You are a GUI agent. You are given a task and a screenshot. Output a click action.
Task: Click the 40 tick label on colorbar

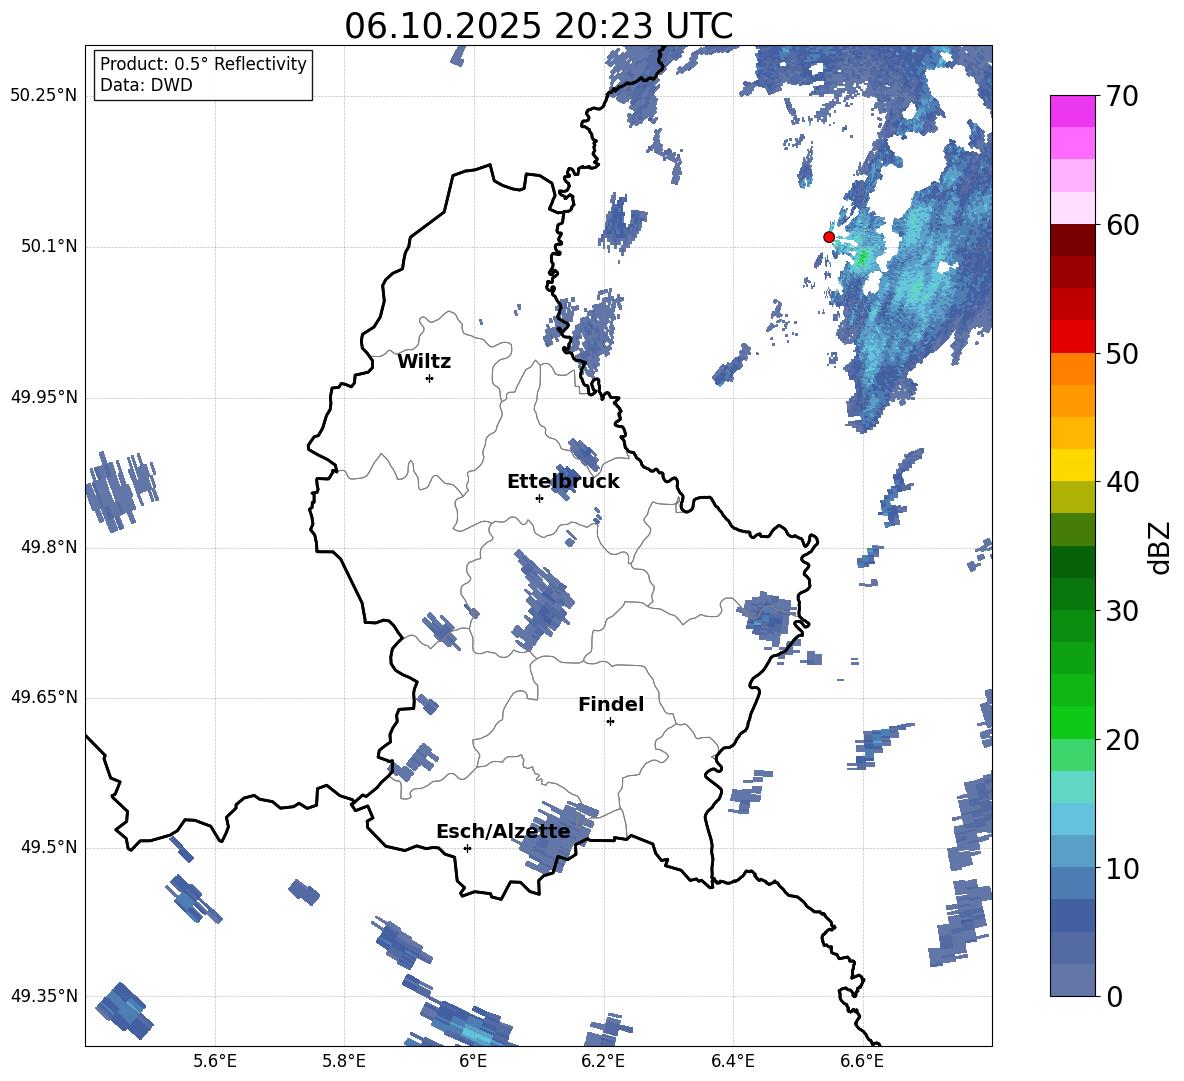[1122, 482]
